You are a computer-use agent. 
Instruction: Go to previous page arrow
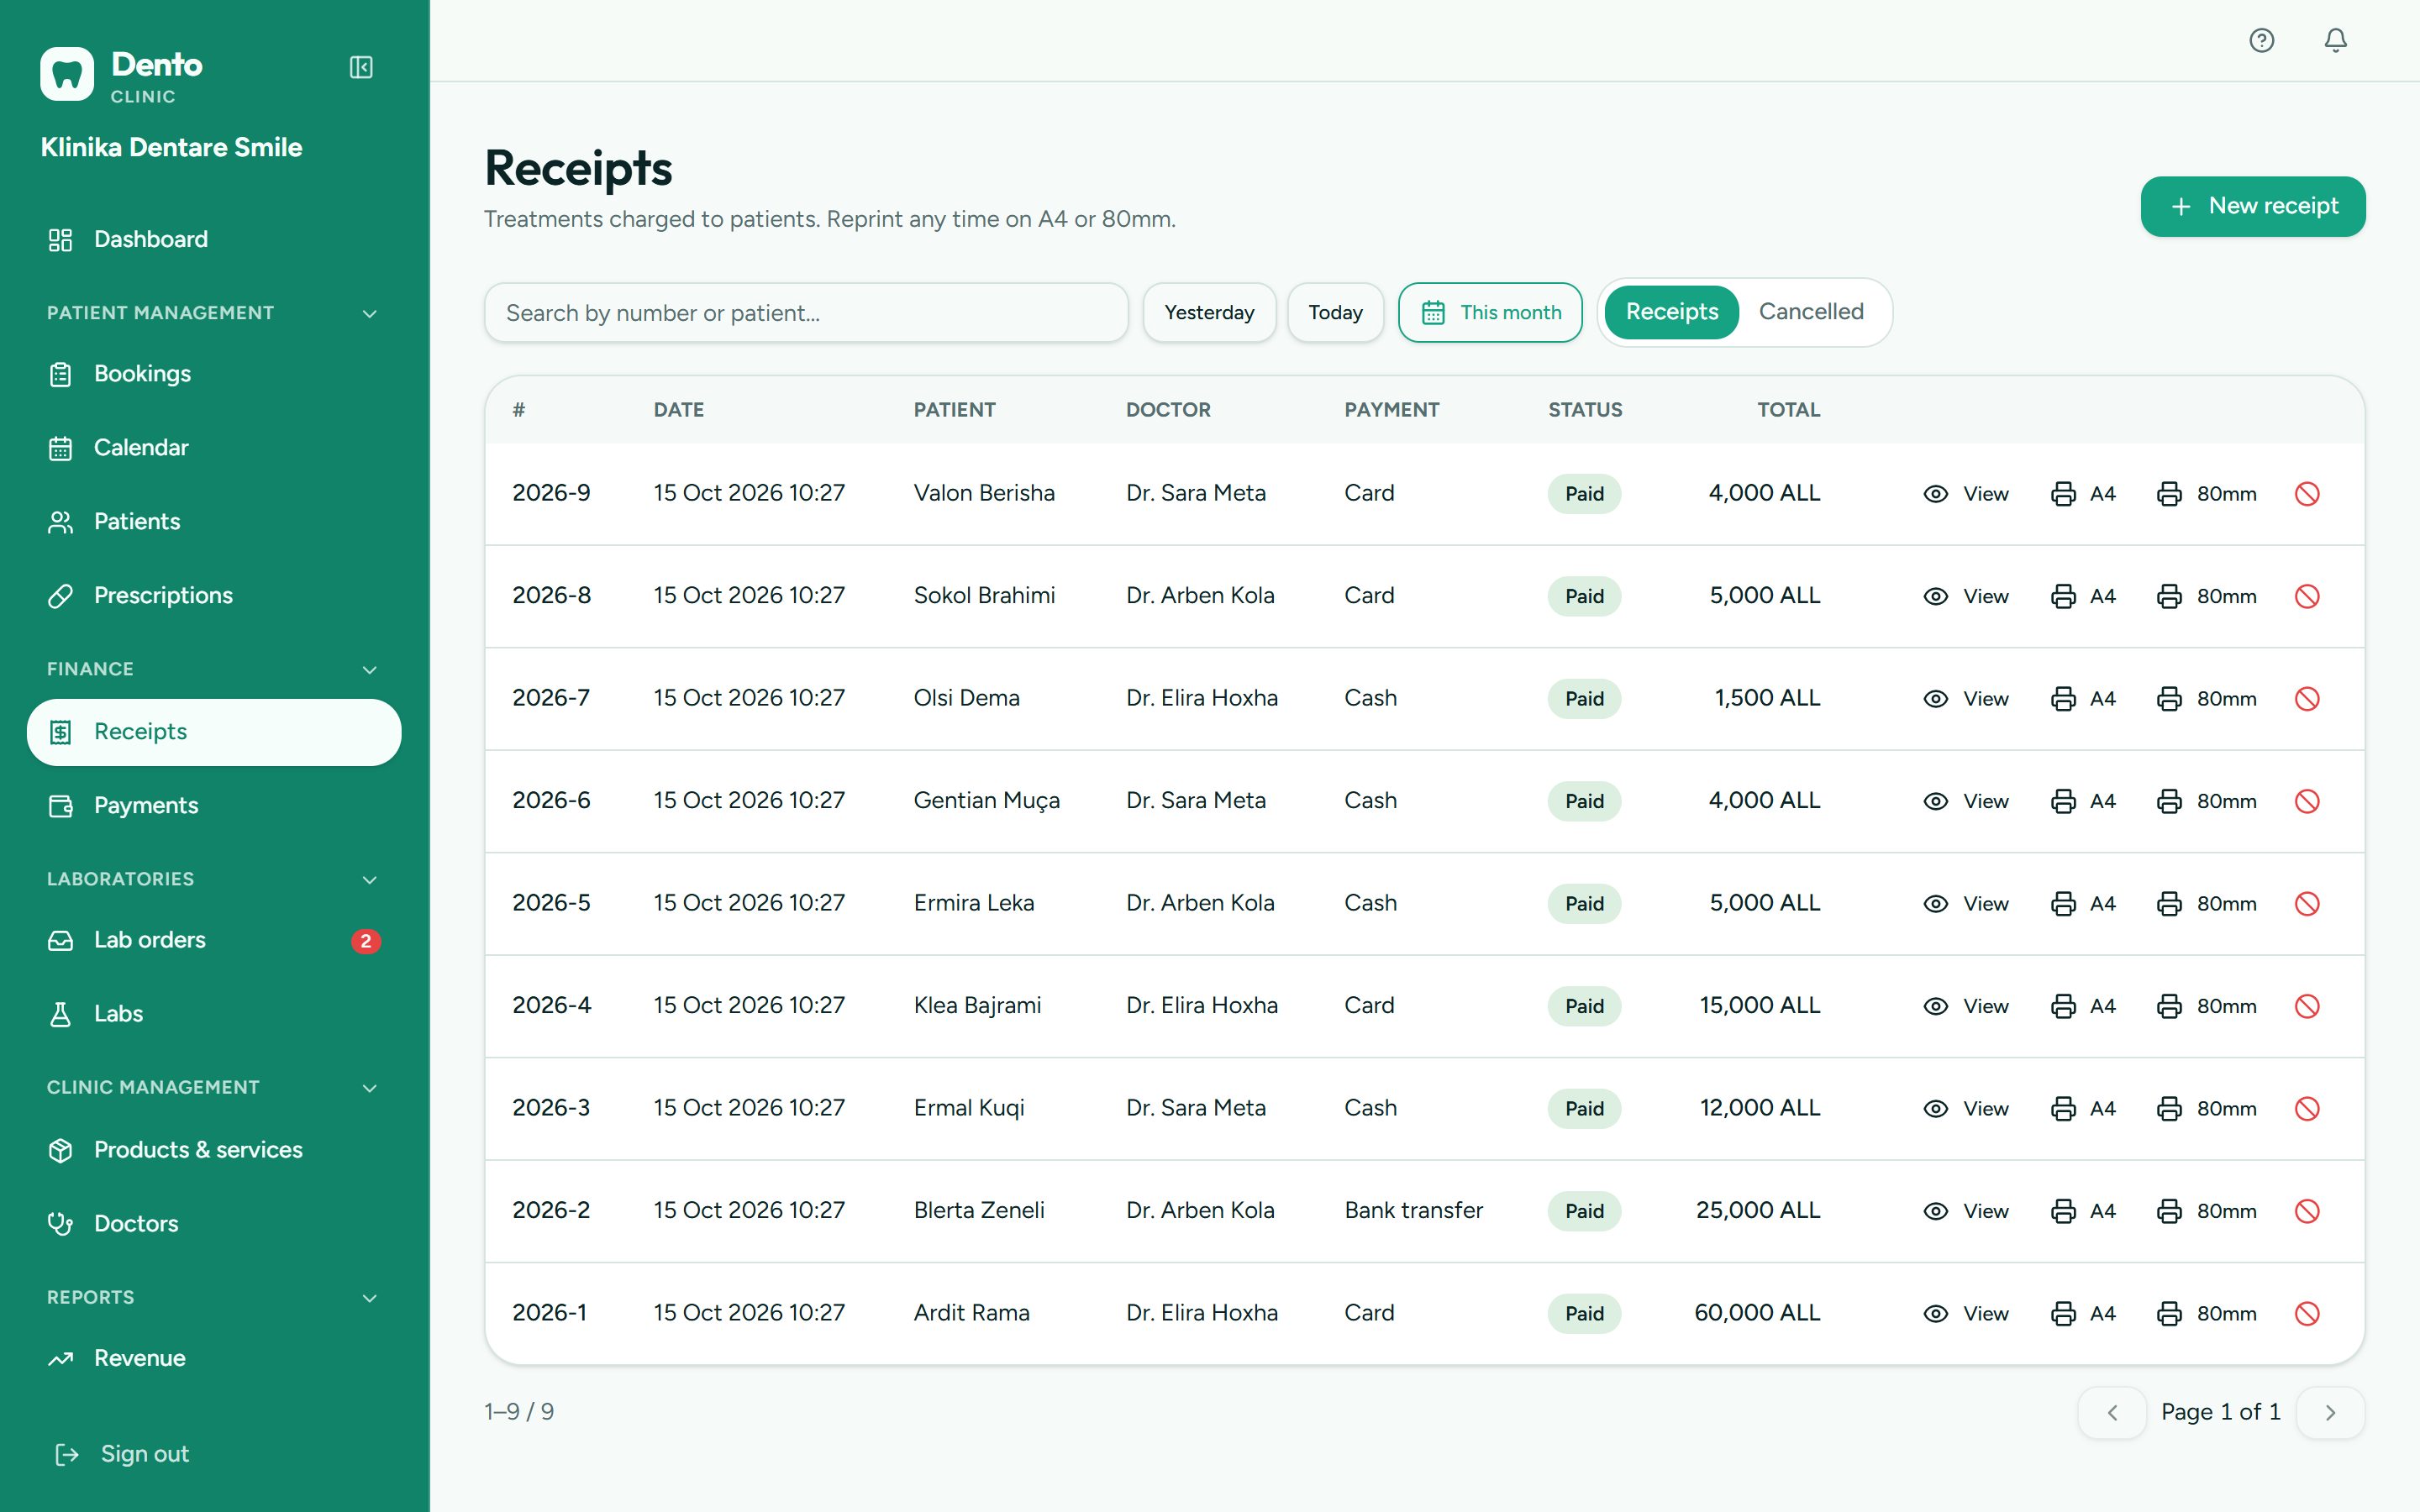pos(2112,1412)
